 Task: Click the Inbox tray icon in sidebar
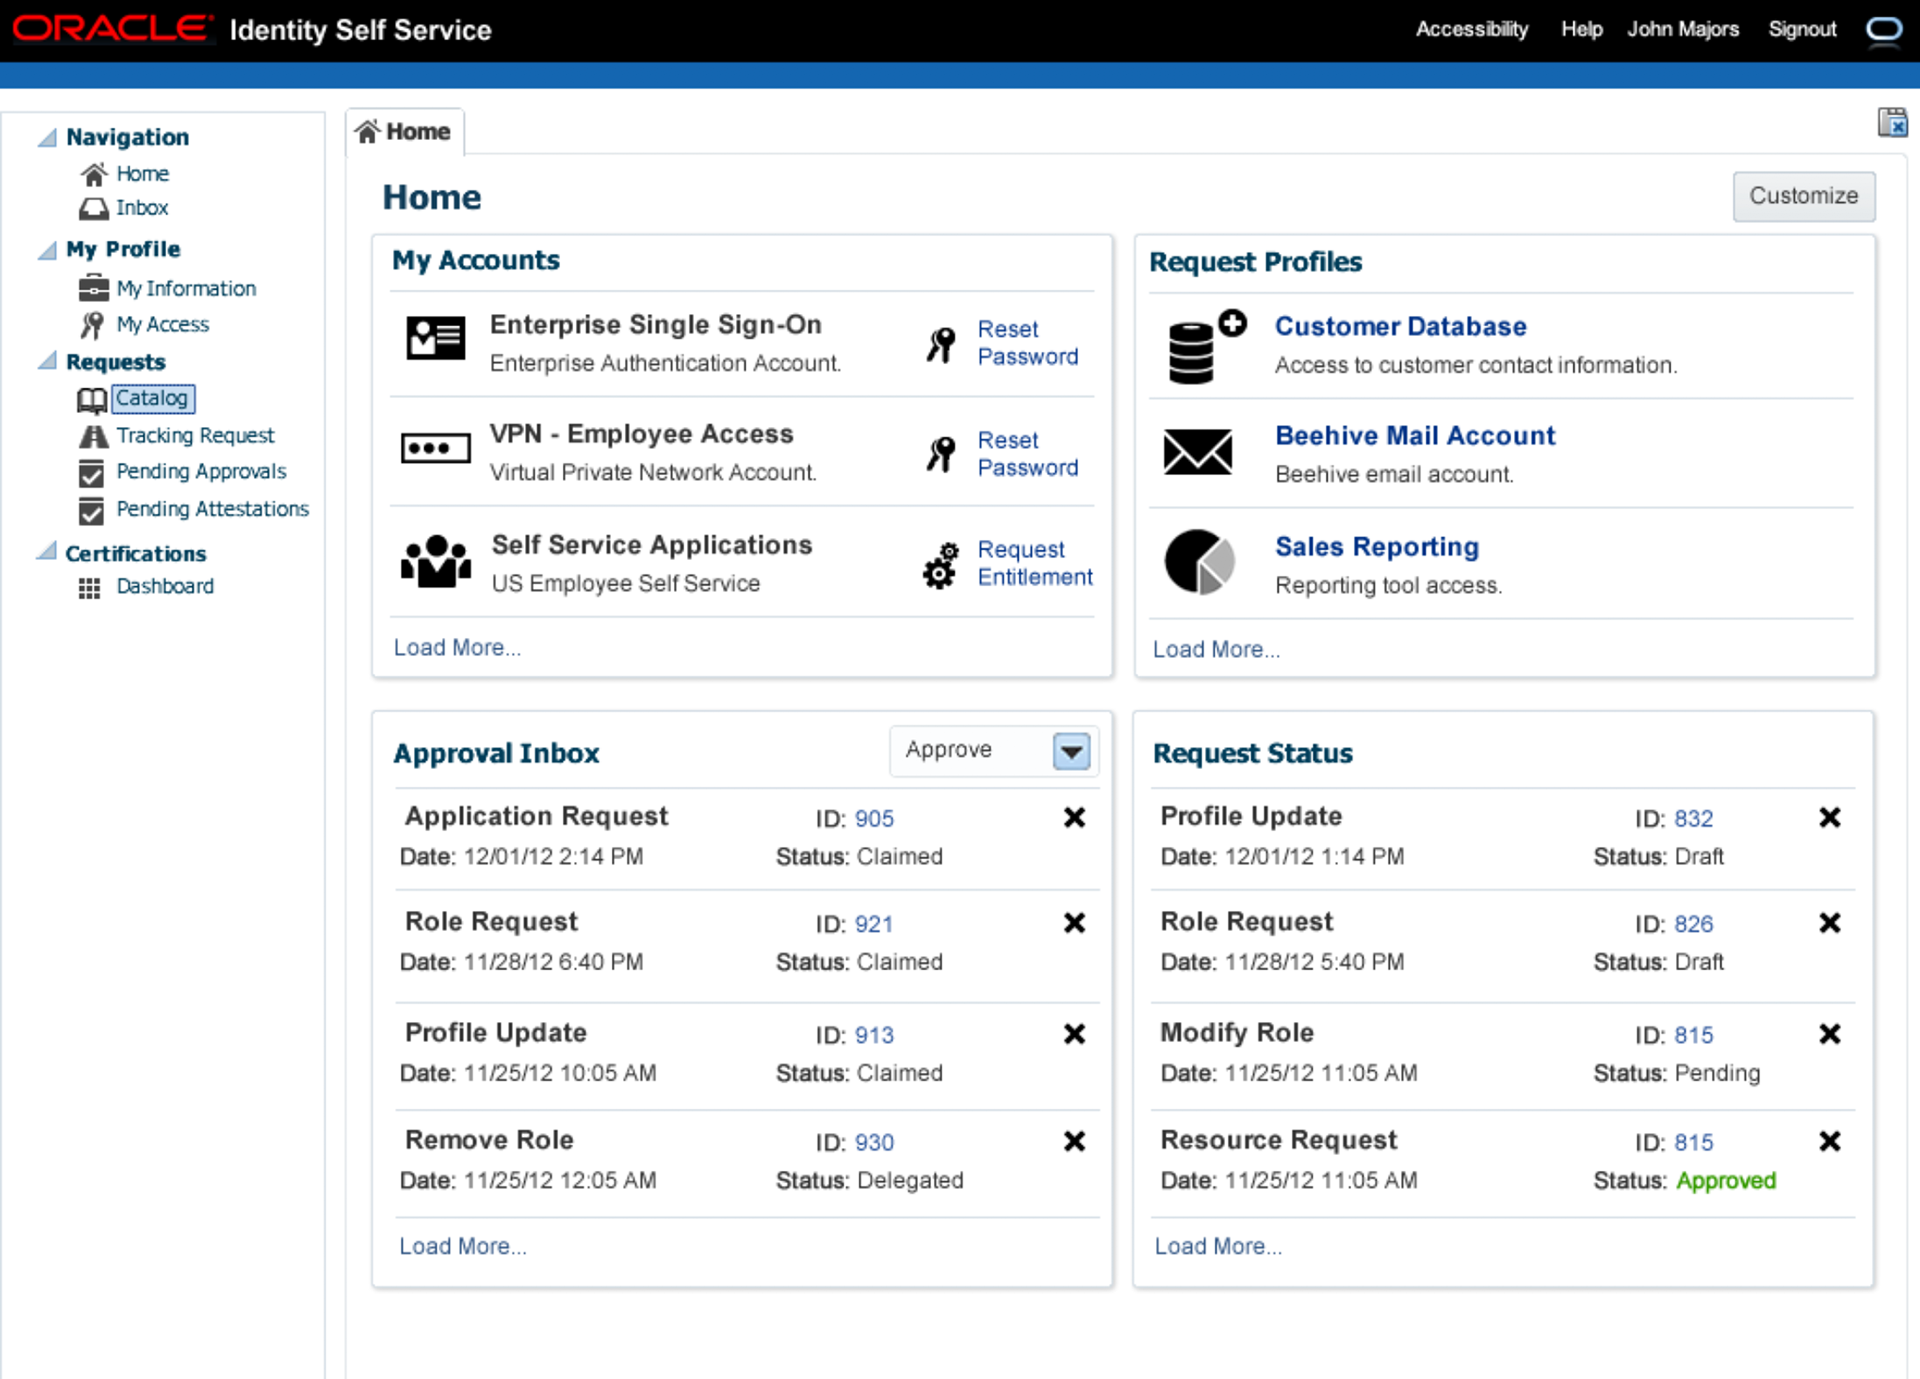click(x=94, y=208)
